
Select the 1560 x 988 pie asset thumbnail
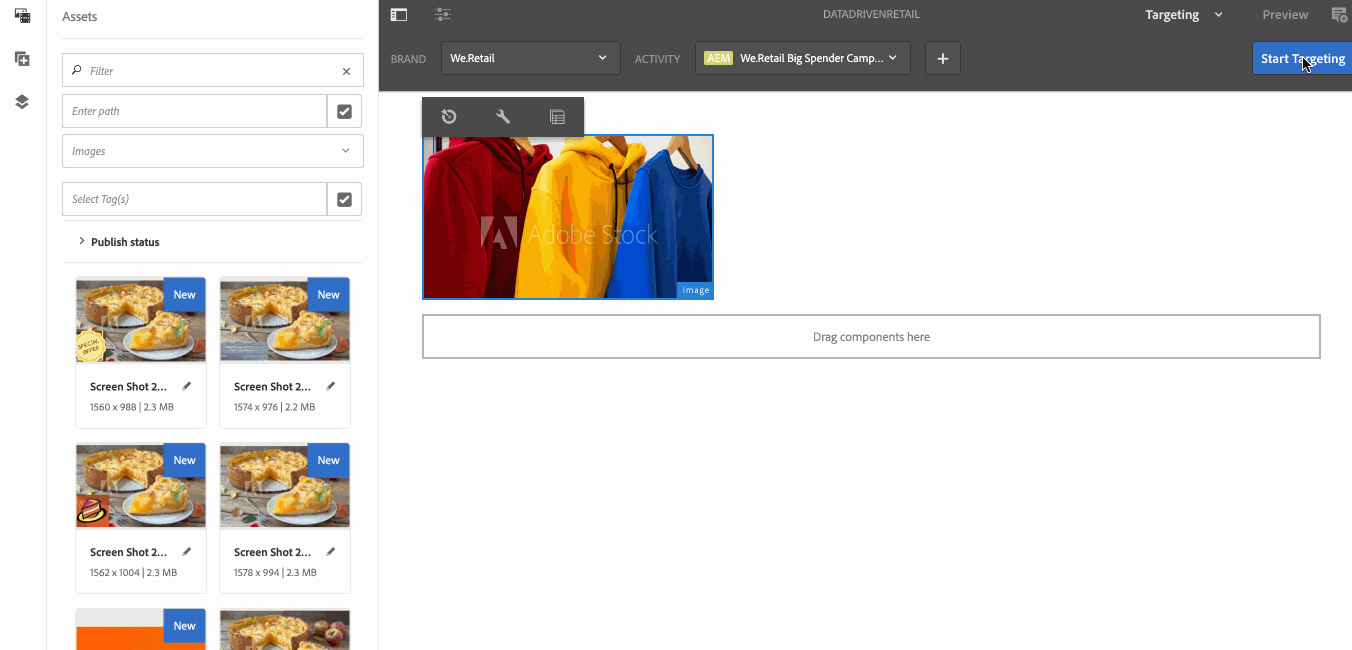pos(141,318)
